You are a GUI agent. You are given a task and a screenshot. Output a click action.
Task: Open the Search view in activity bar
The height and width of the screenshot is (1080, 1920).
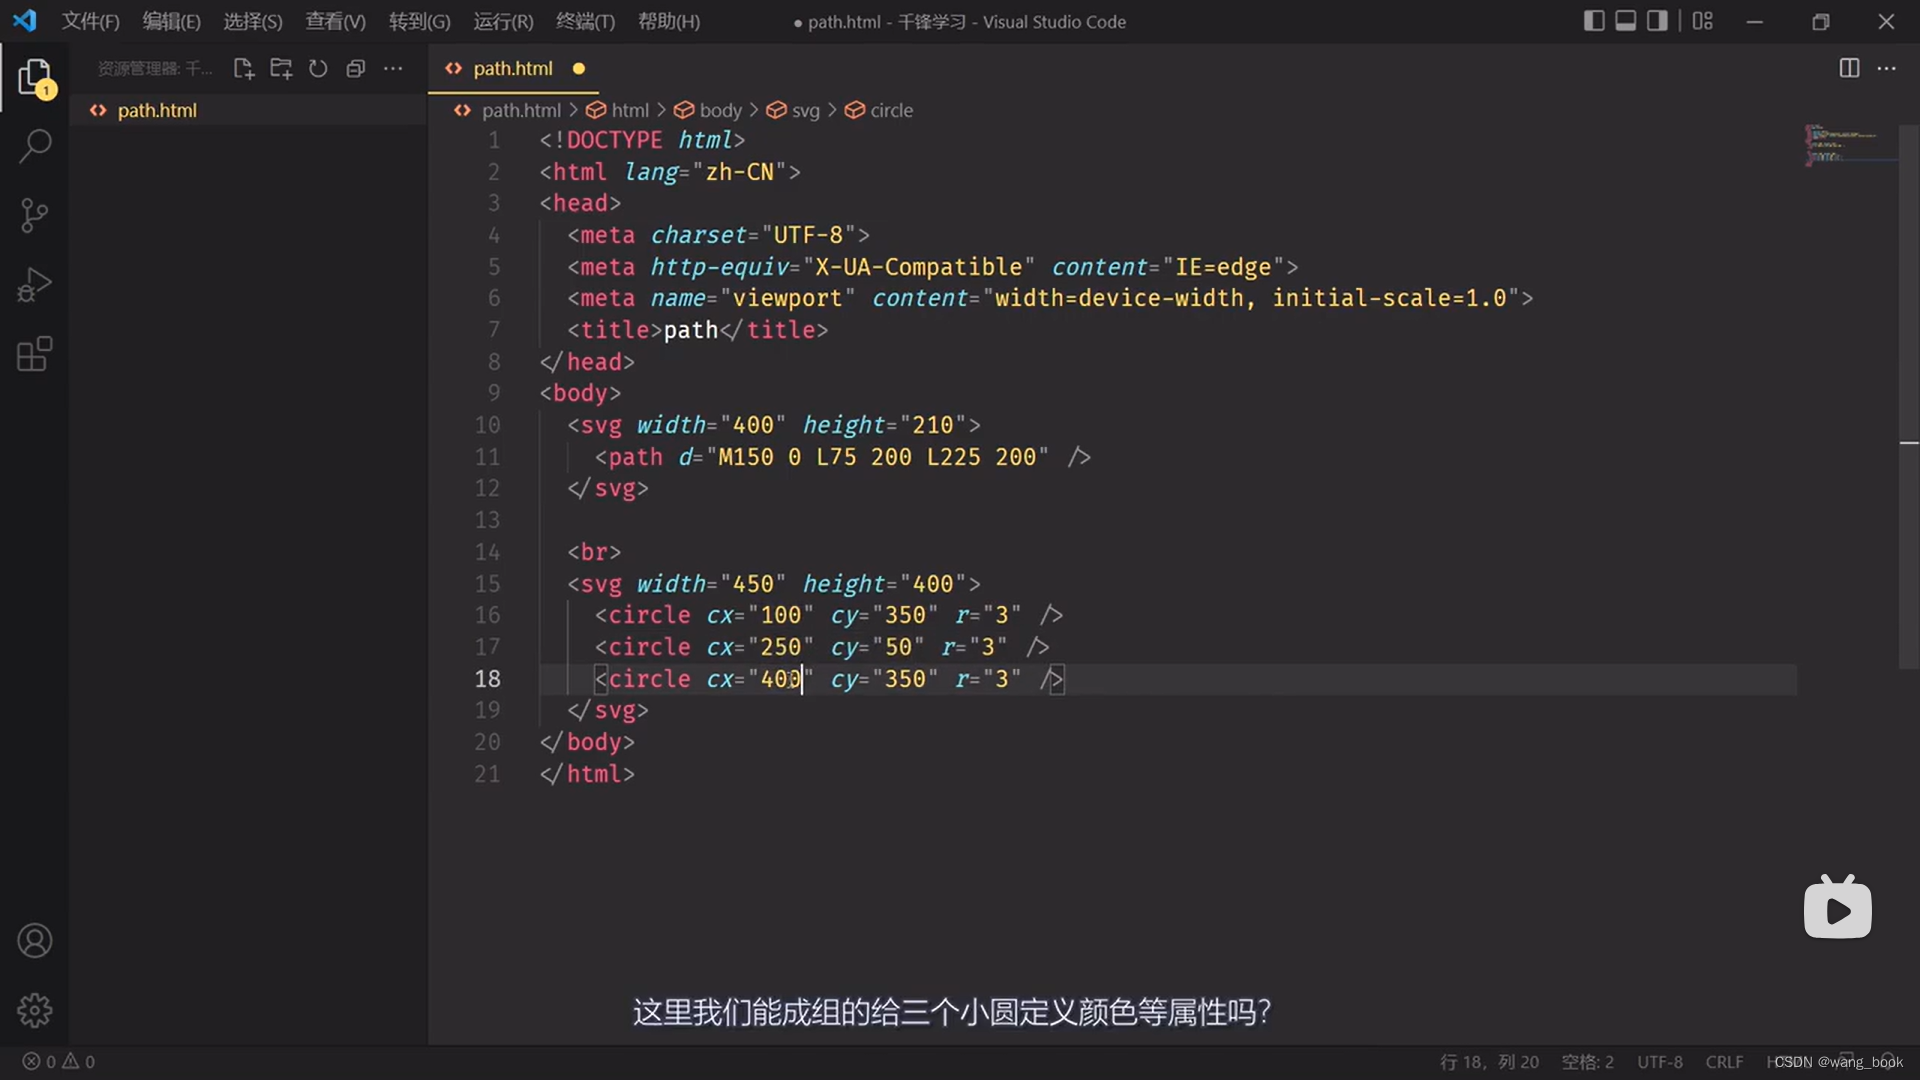[35, 146]
